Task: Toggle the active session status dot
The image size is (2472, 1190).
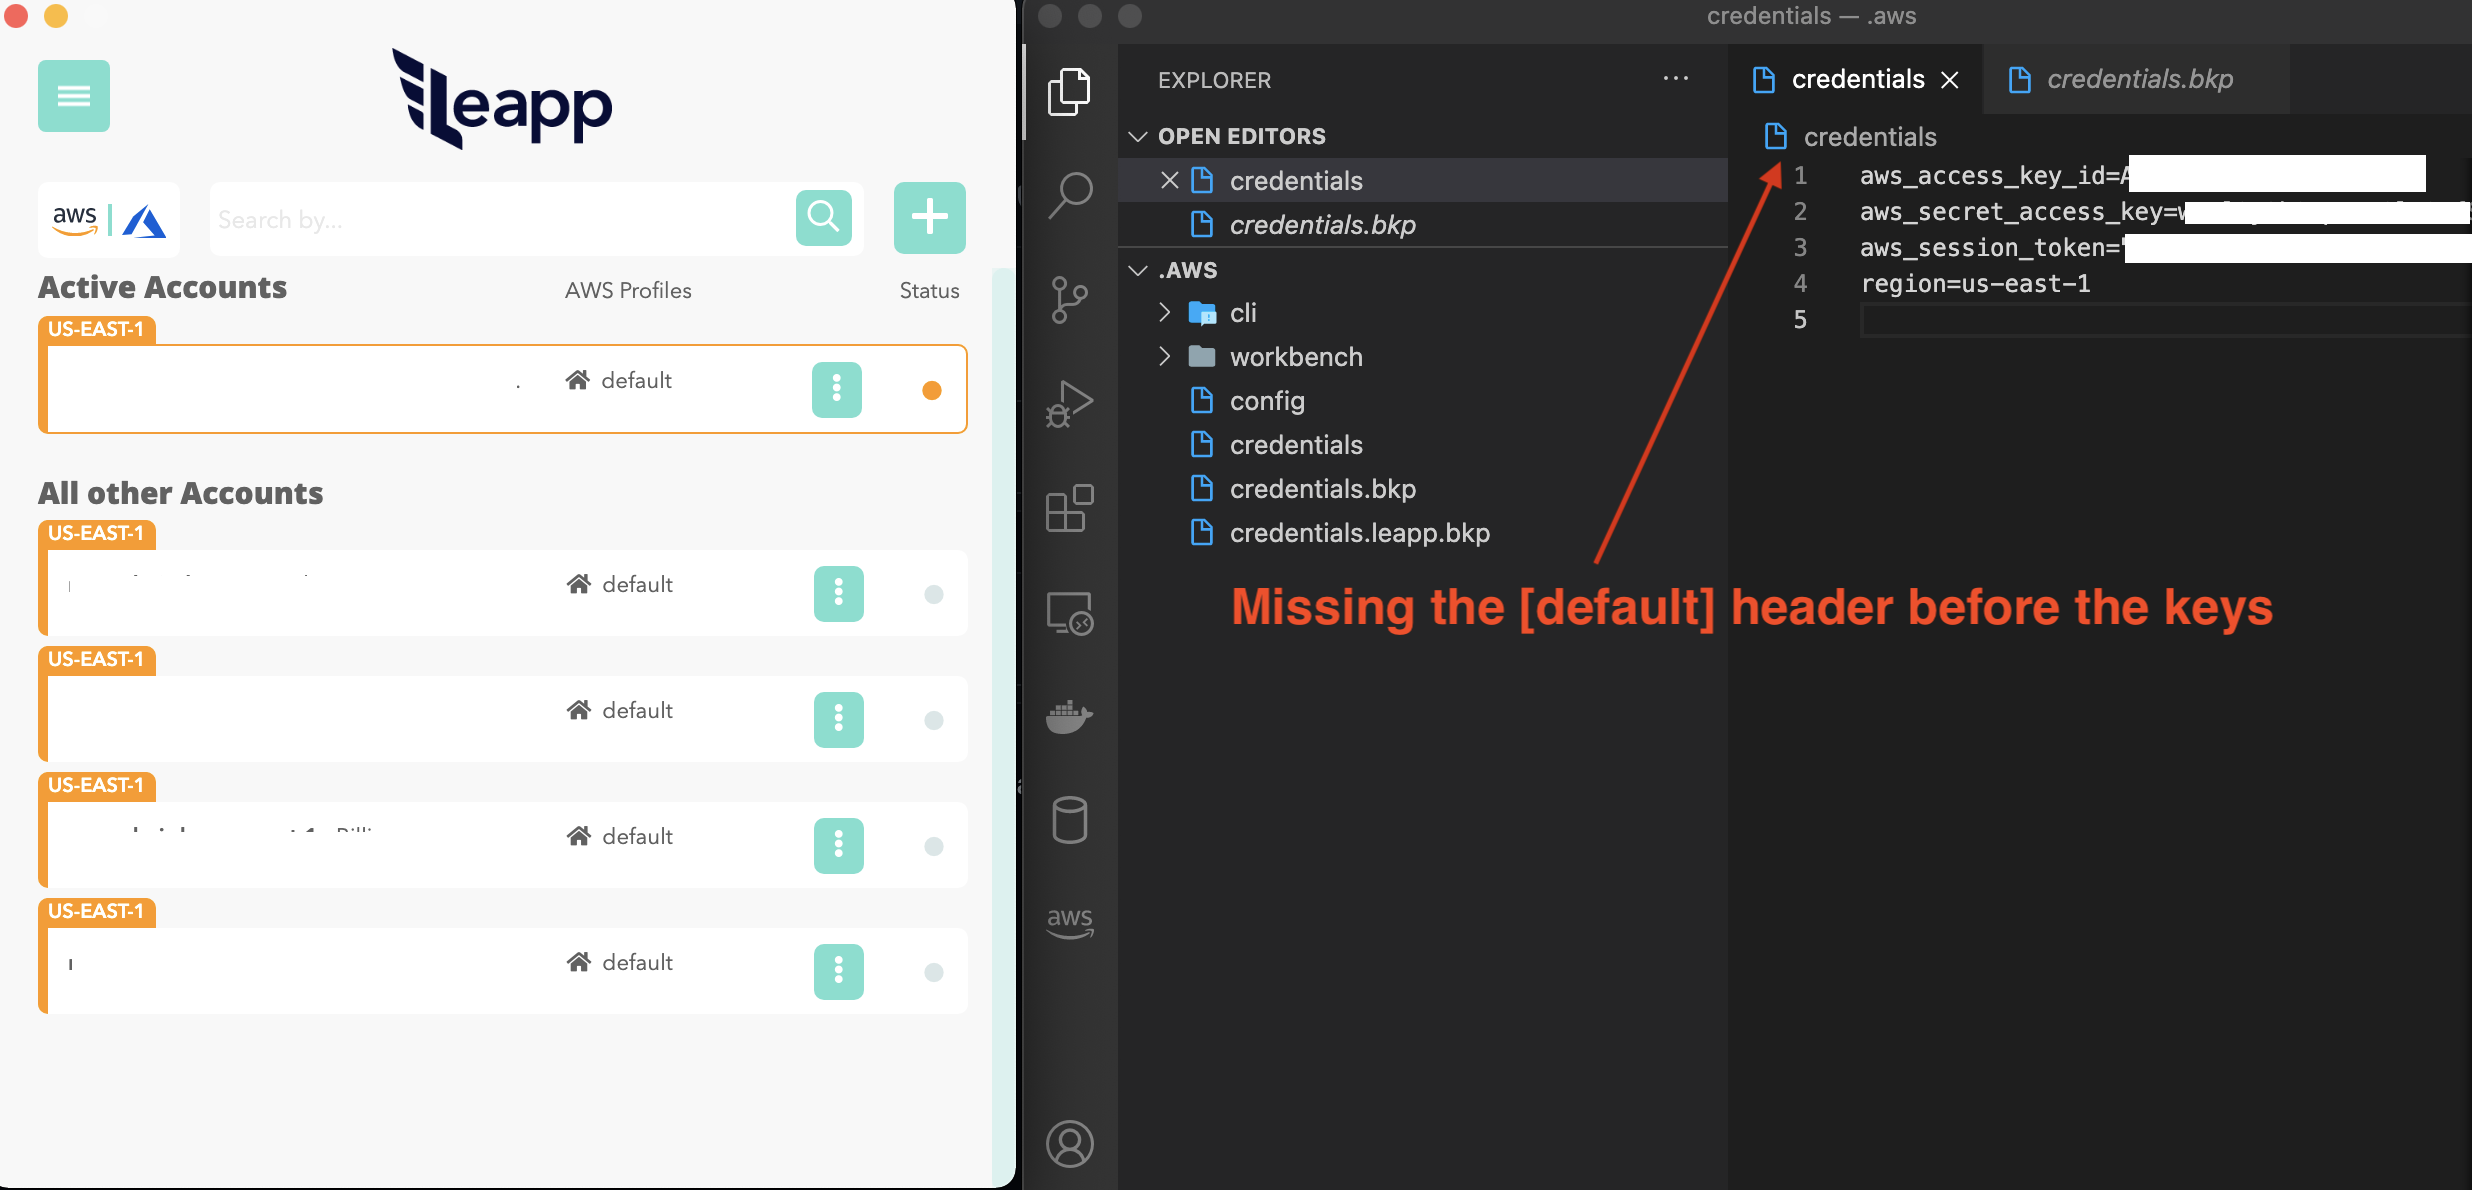Action: pos(931,390)
